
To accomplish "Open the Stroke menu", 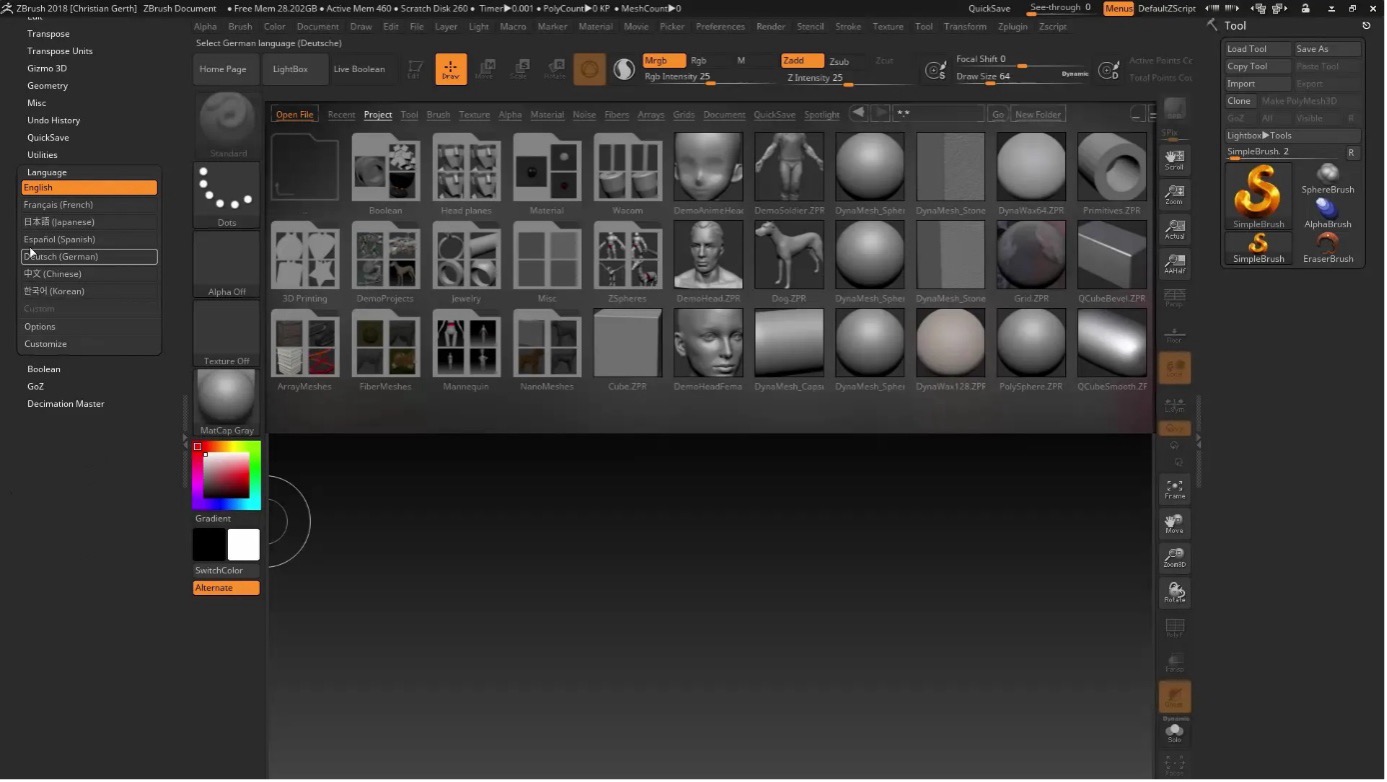I will click(848, 27).
